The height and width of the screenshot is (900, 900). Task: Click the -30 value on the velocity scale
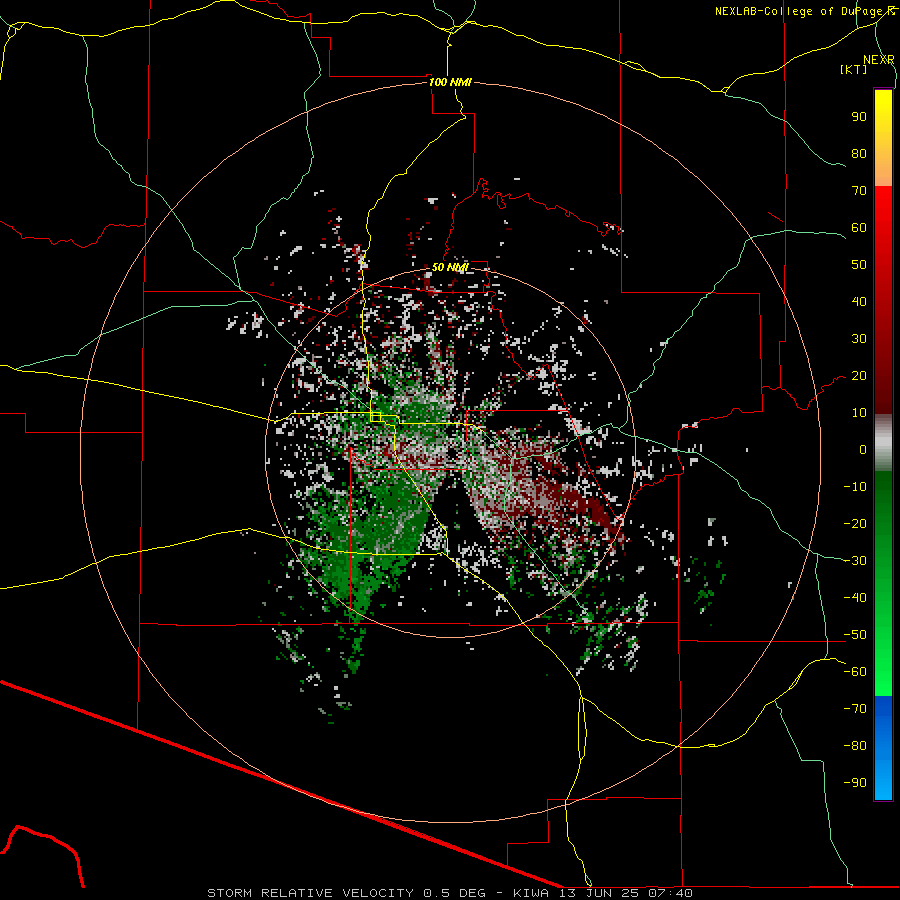[x=855, y=561]
